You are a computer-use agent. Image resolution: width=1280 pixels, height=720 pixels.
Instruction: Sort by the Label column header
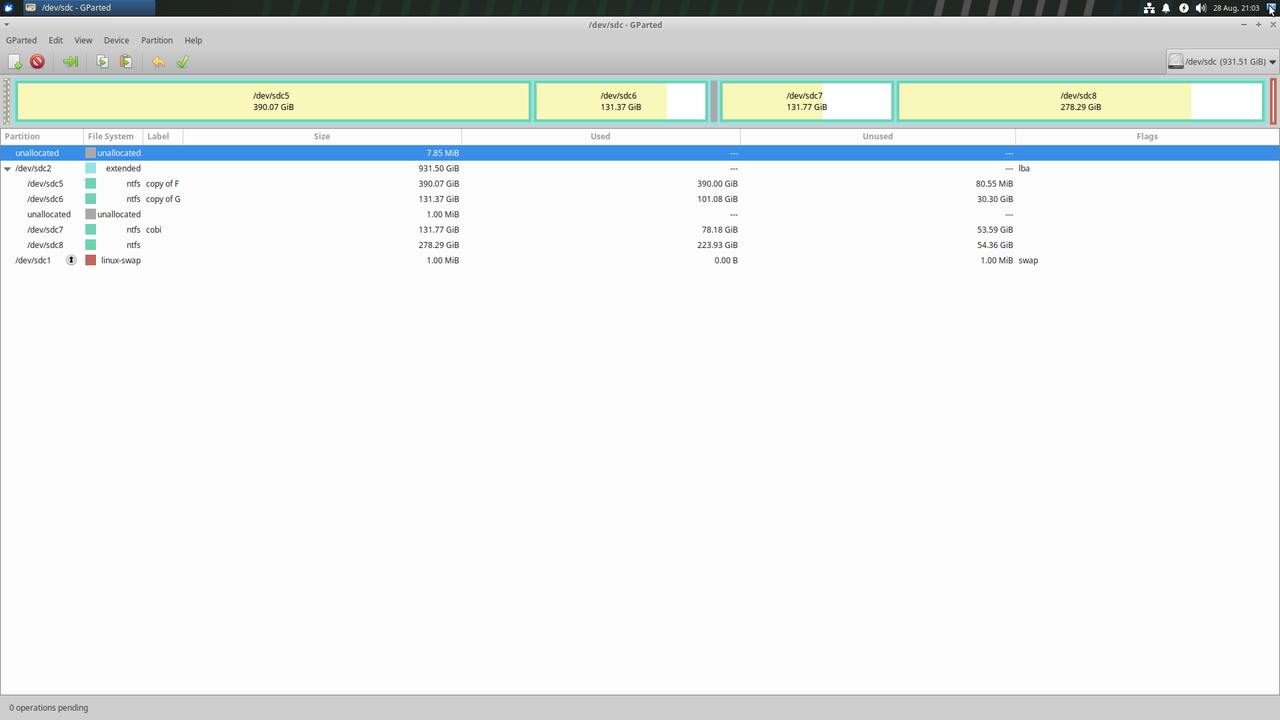pyautogui.click(x=163, y=136)
